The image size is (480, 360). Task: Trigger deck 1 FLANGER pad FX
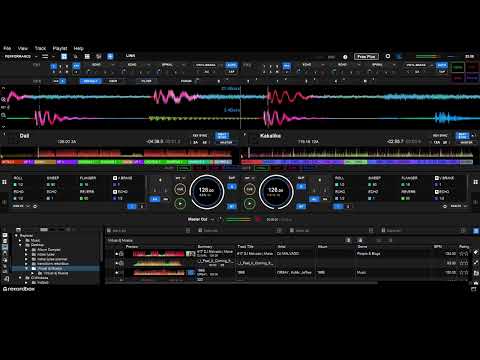[x=88, y=181]
